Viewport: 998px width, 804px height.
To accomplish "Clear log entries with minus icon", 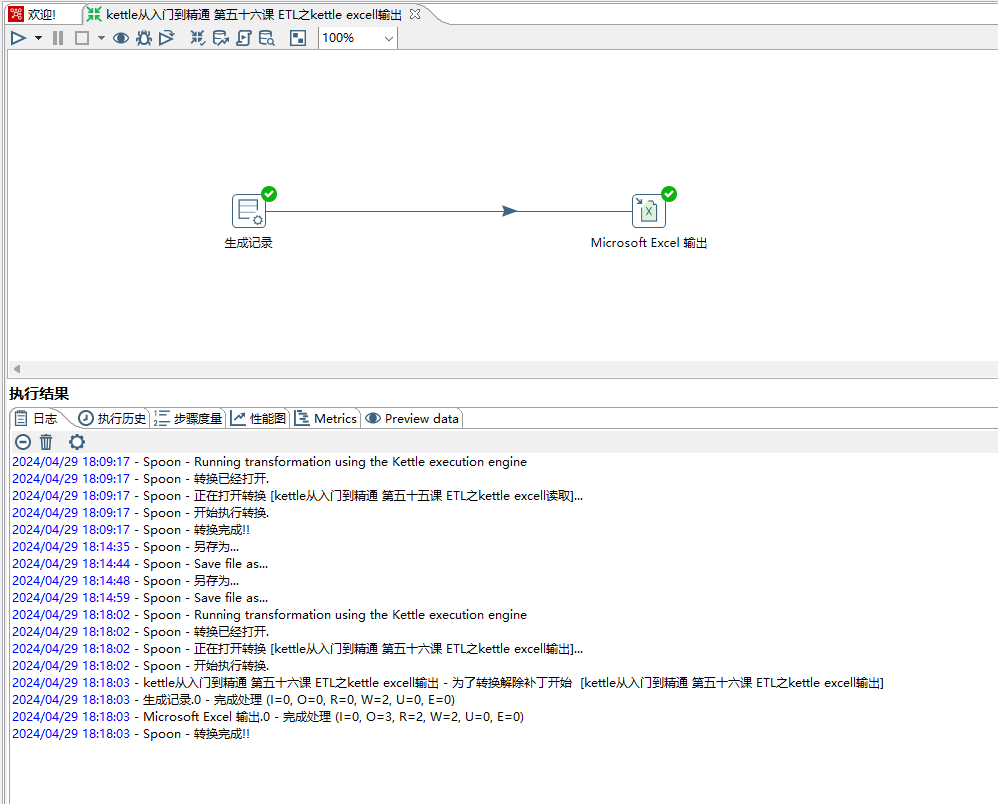I will click(22, 442).
